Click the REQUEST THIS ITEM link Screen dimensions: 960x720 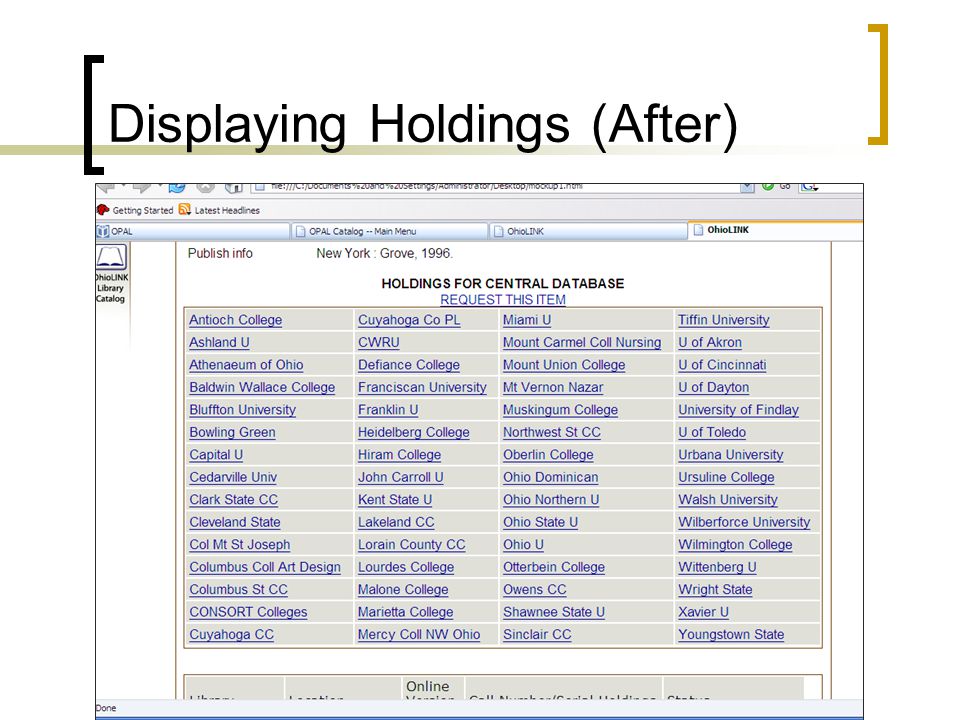coord(503,300)
